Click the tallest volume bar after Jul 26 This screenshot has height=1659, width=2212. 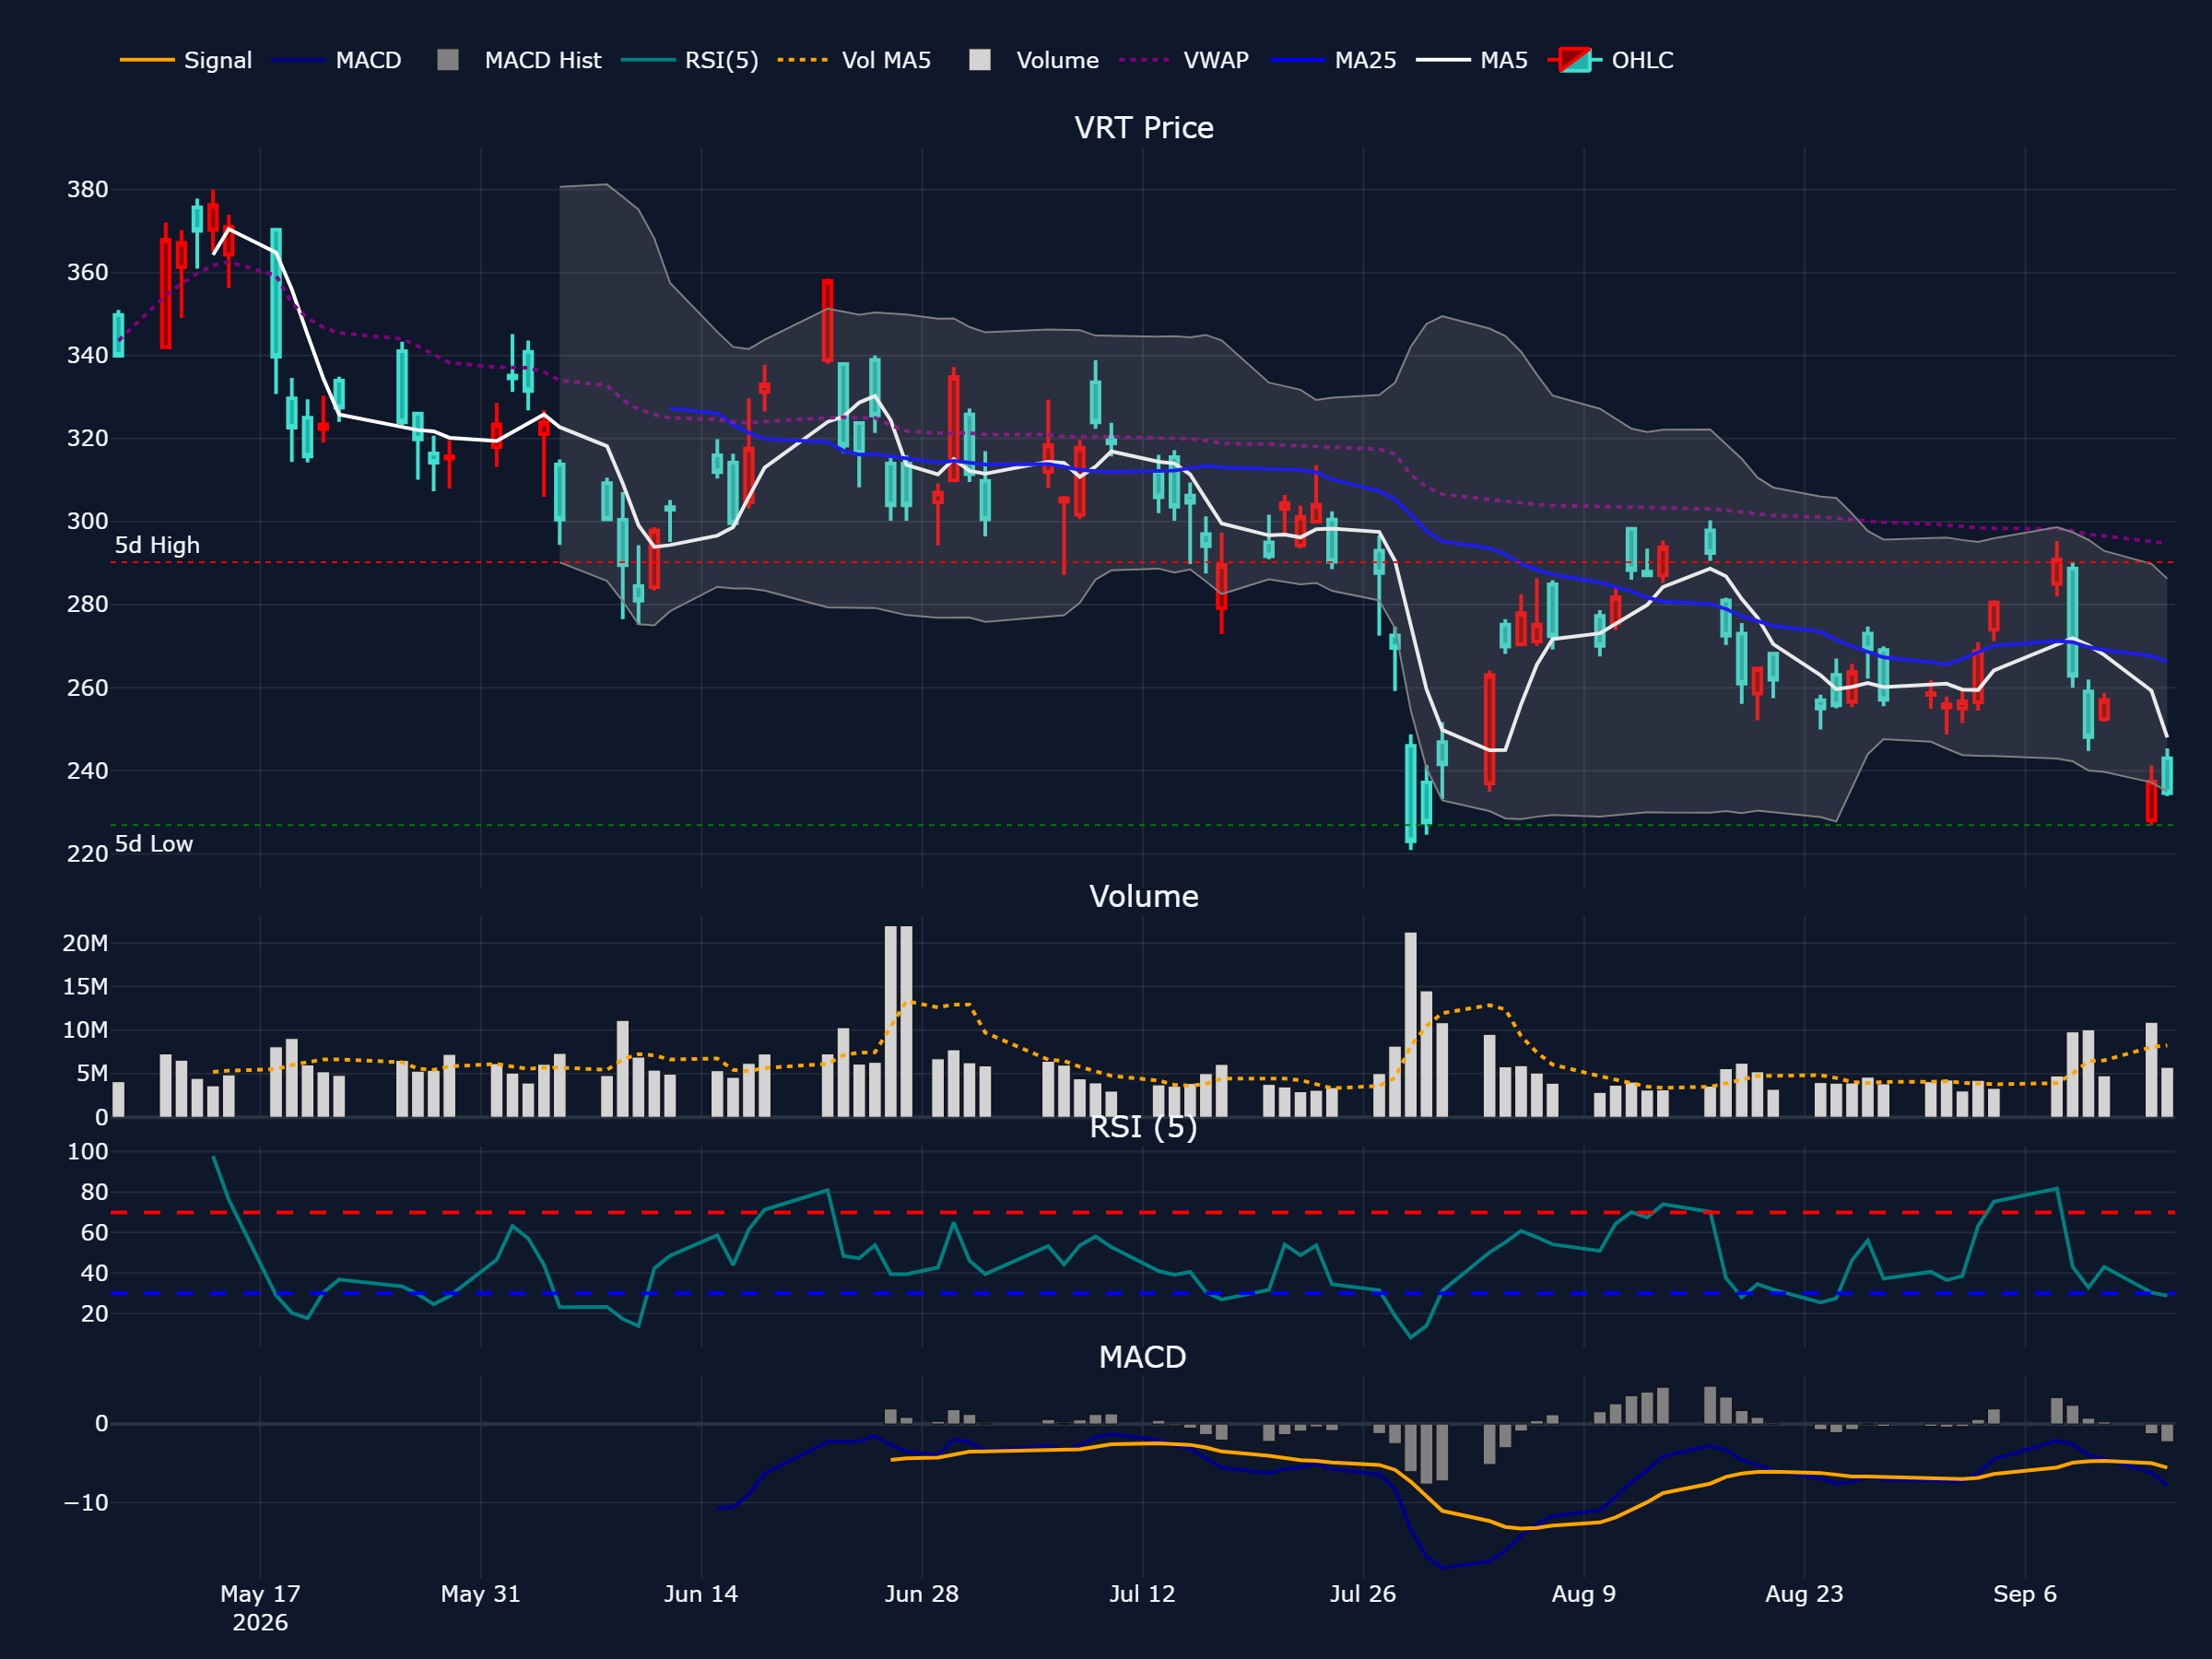tap(1410, 1024)
